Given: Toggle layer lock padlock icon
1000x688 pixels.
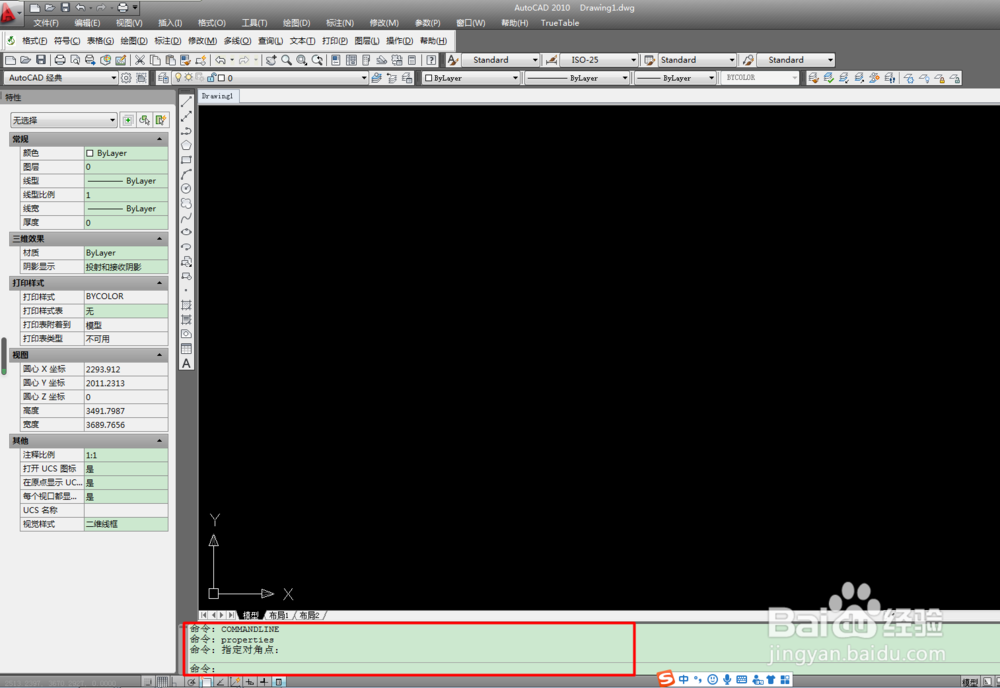Looking at the screenshot, I should click(212, 78).
